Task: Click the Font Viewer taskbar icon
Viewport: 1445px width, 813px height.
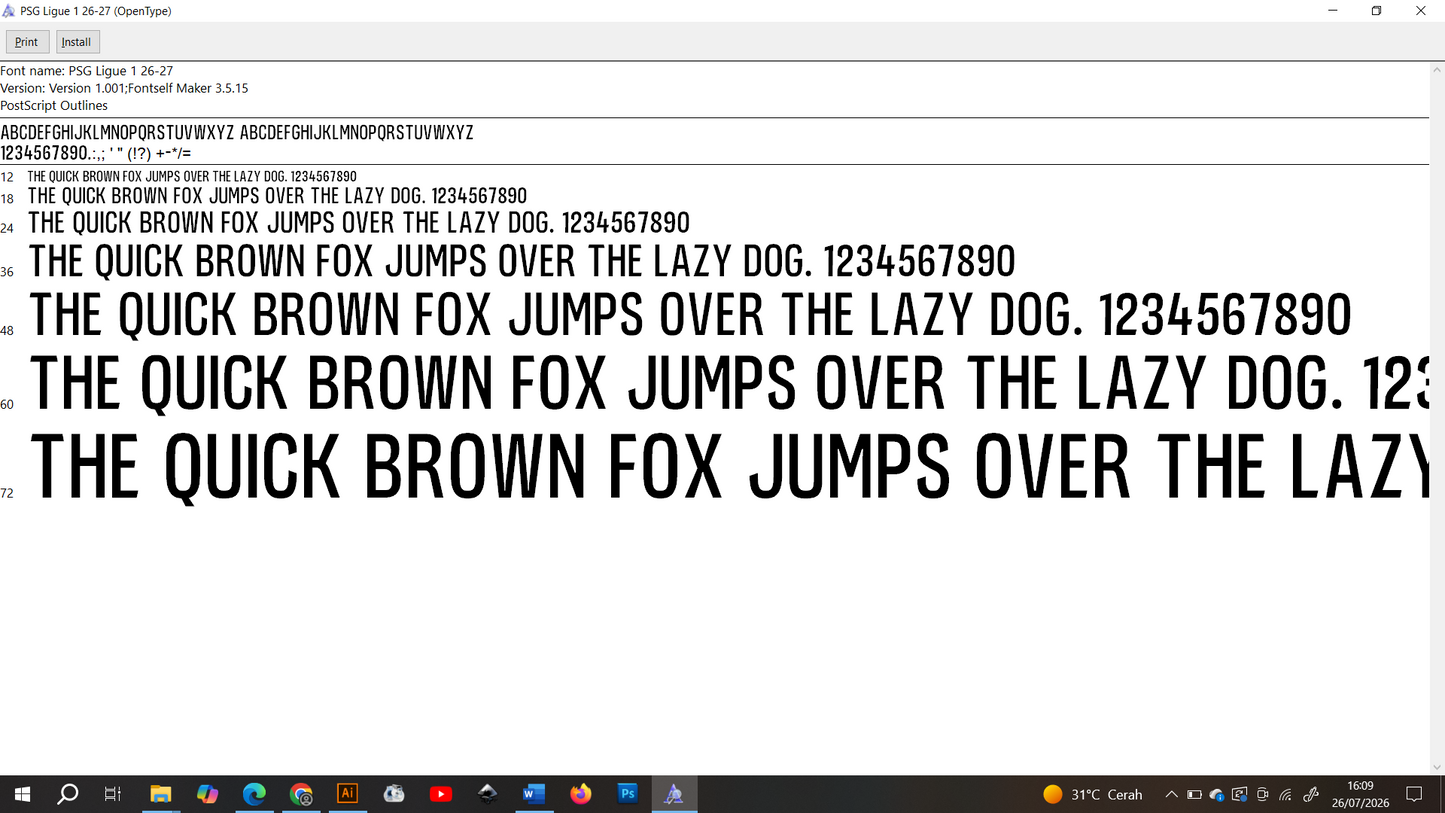Action: tap(674, 794)
